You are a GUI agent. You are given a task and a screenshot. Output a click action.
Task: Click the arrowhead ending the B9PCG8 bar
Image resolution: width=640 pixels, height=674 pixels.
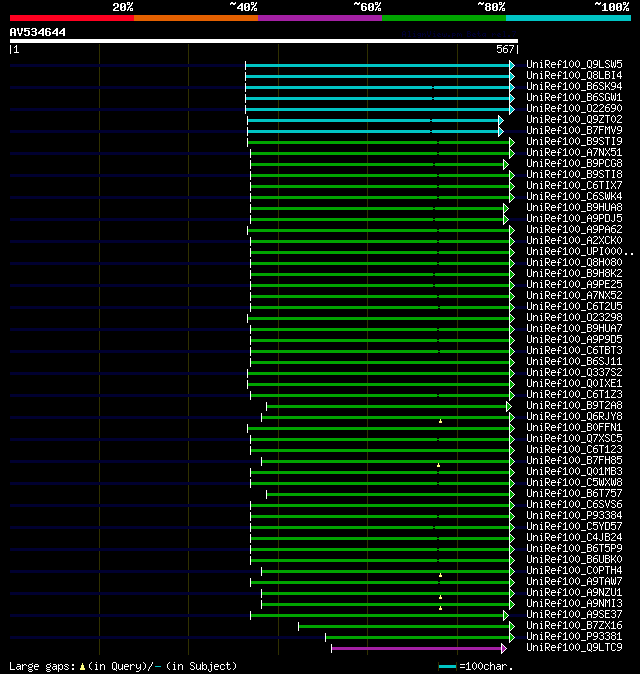(x=506, y=164)
